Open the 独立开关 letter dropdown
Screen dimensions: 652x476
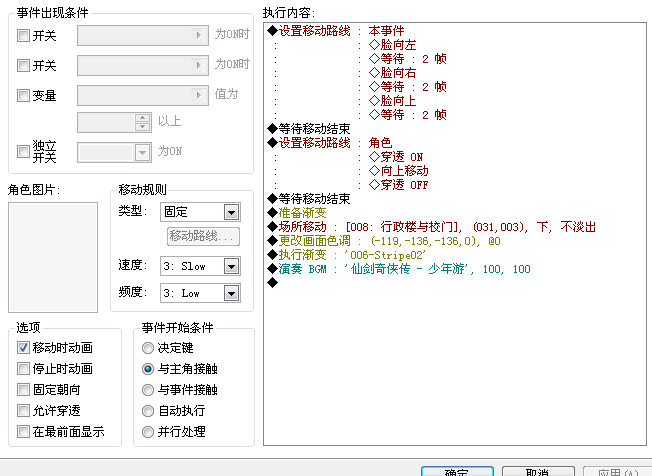pos(142,152)
